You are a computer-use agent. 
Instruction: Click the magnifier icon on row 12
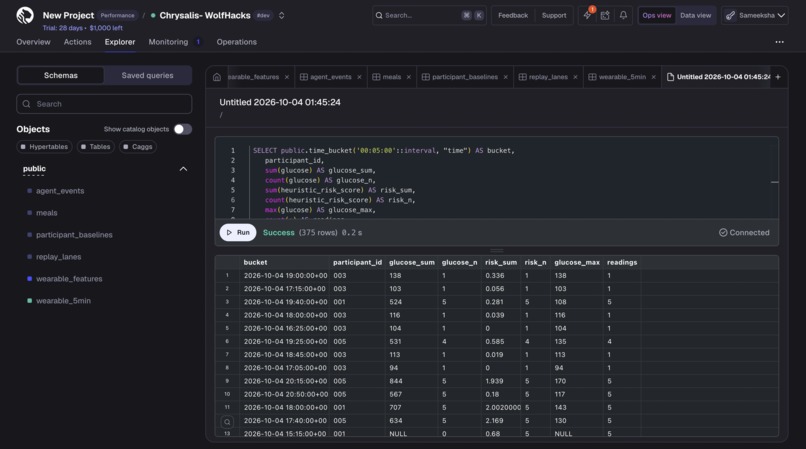(x=227, y=422)
